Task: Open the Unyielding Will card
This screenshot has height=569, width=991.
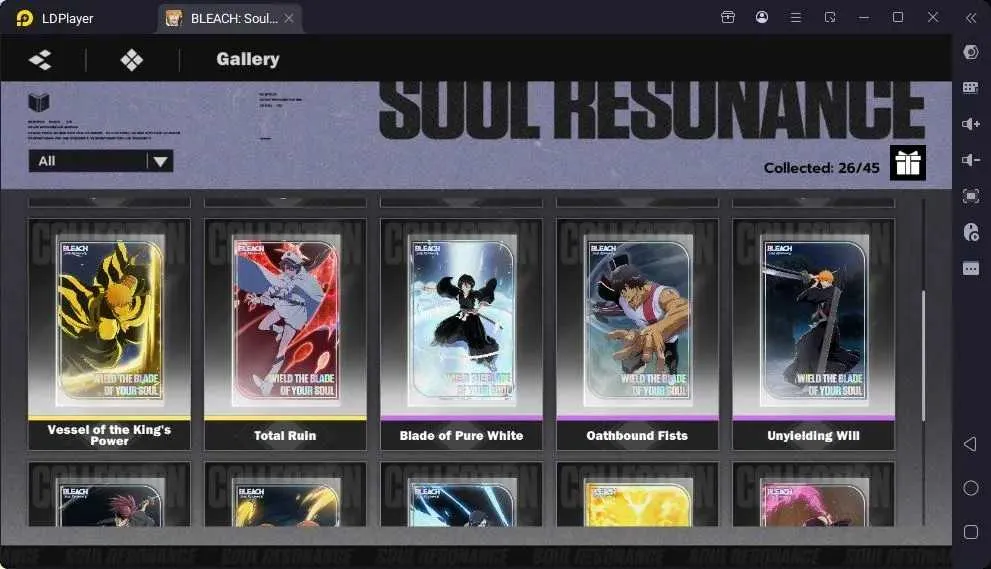Action: click(813, 334)
